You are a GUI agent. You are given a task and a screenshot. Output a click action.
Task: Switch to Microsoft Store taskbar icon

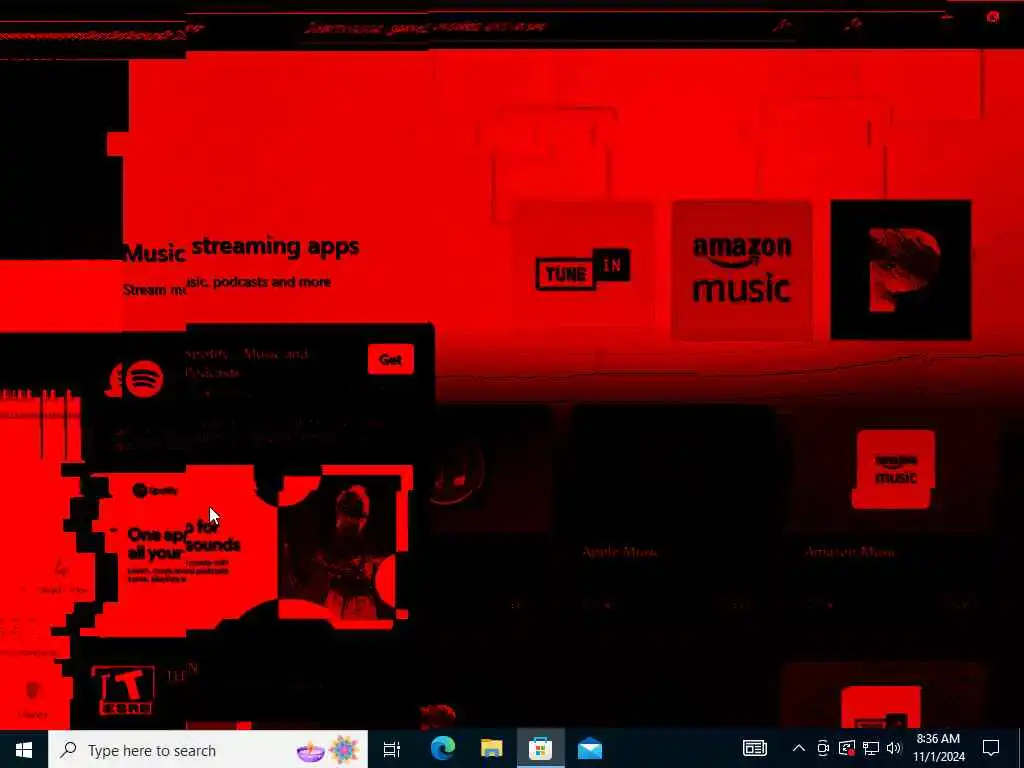(x=540, y=749)
